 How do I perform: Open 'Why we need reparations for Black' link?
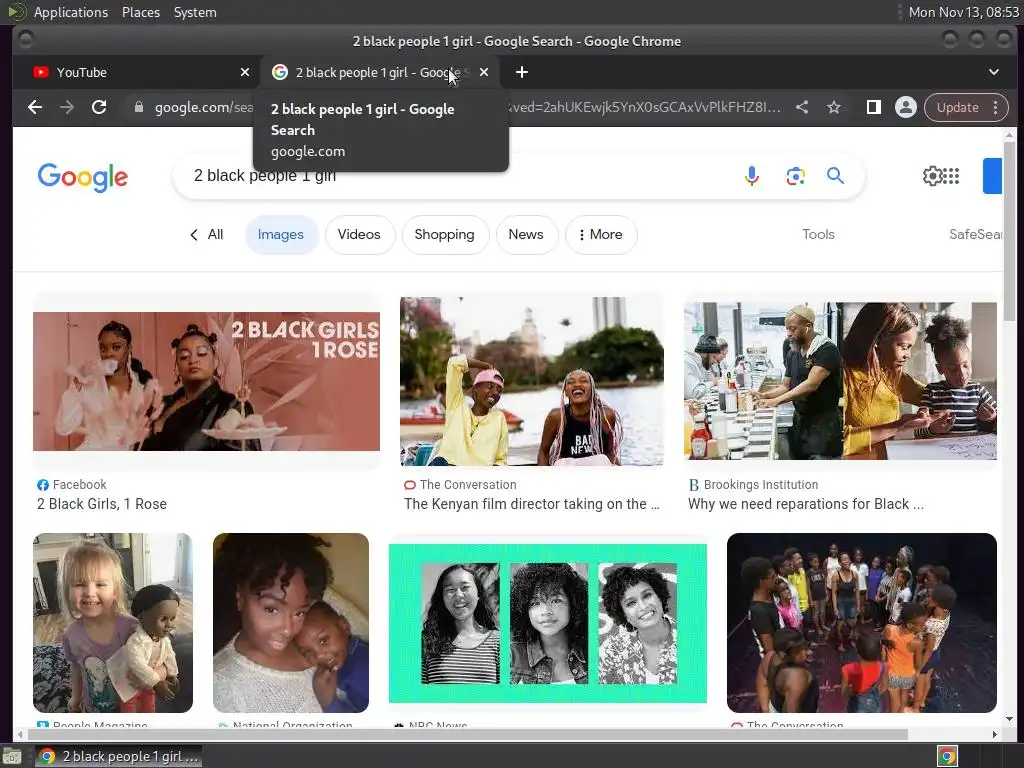806,504
